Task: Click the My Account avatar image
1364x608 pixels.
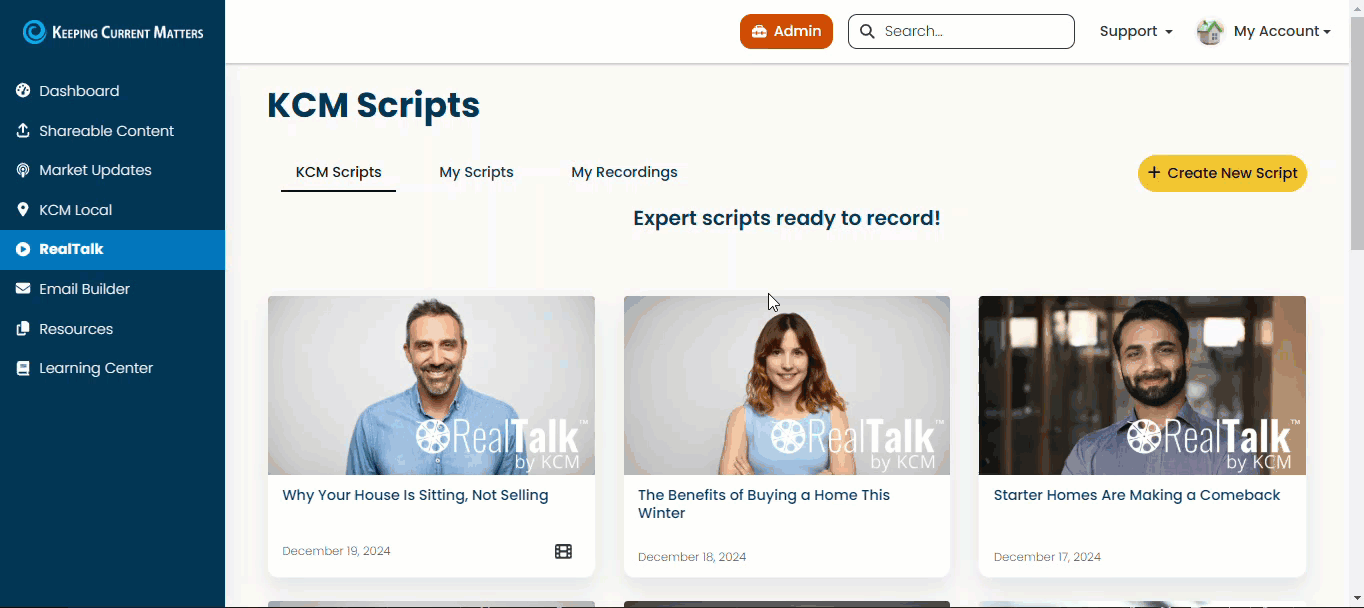Action: pos(1210,32)
